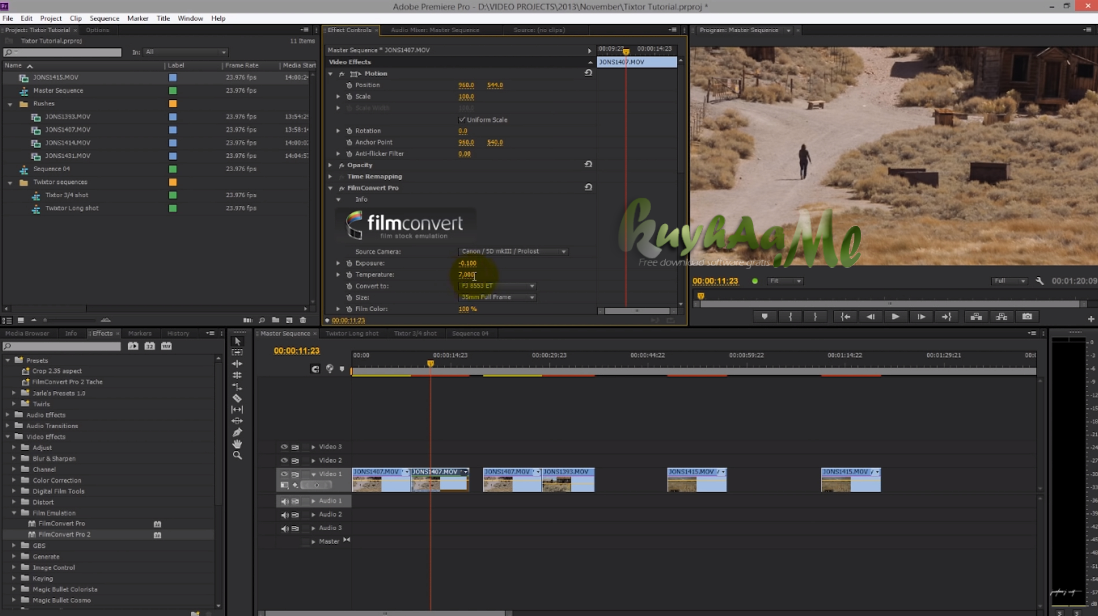Image resolution: width=1098 pixels, height=616 pixels.
Task: Toggle snap in timeline header
Action: click(315, 369)
